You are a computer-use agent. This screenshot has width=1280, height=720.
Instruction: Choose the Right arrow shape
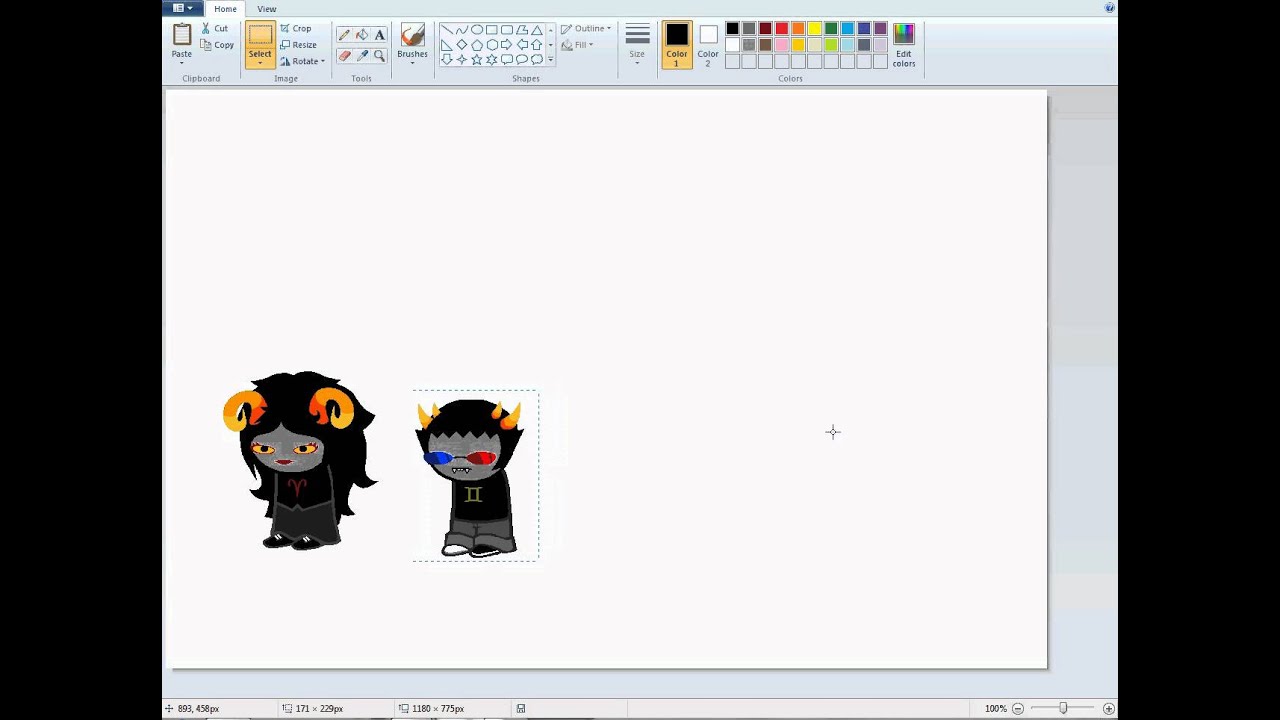507,45
